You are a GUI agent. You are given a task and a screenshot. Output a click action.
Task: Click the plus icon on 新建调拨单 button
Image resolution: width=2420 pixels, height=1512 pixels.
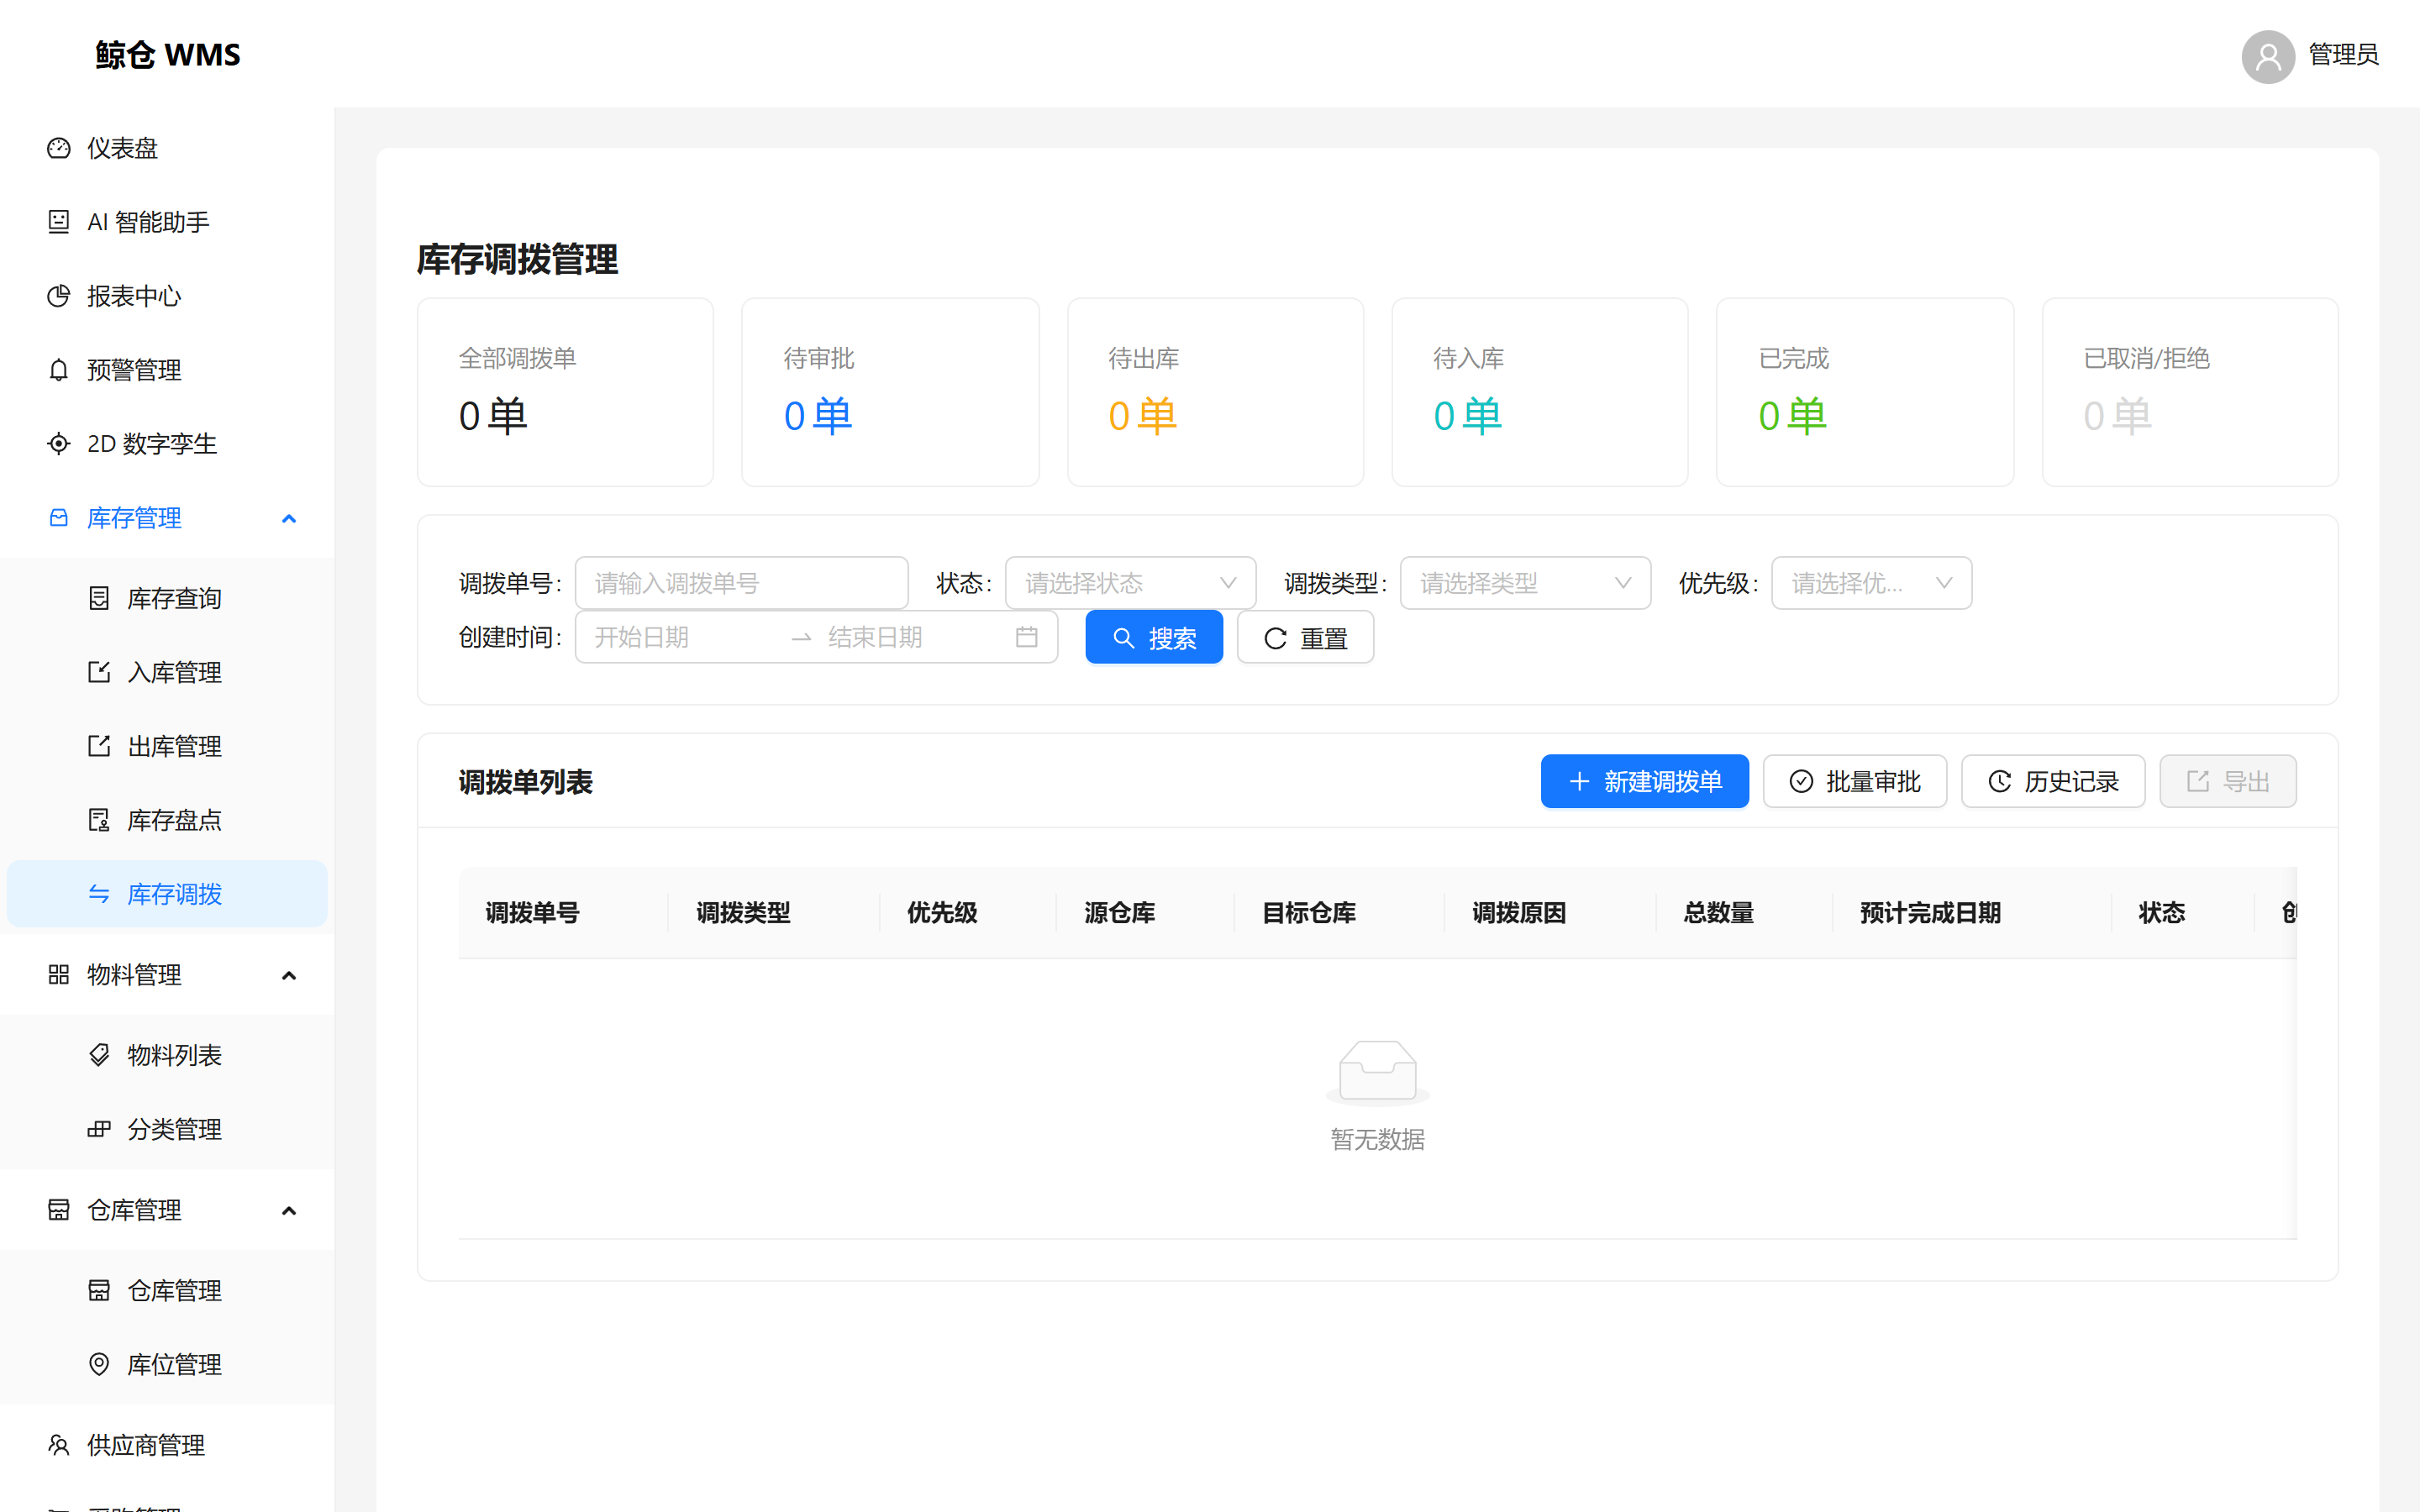coord(1579,781)
